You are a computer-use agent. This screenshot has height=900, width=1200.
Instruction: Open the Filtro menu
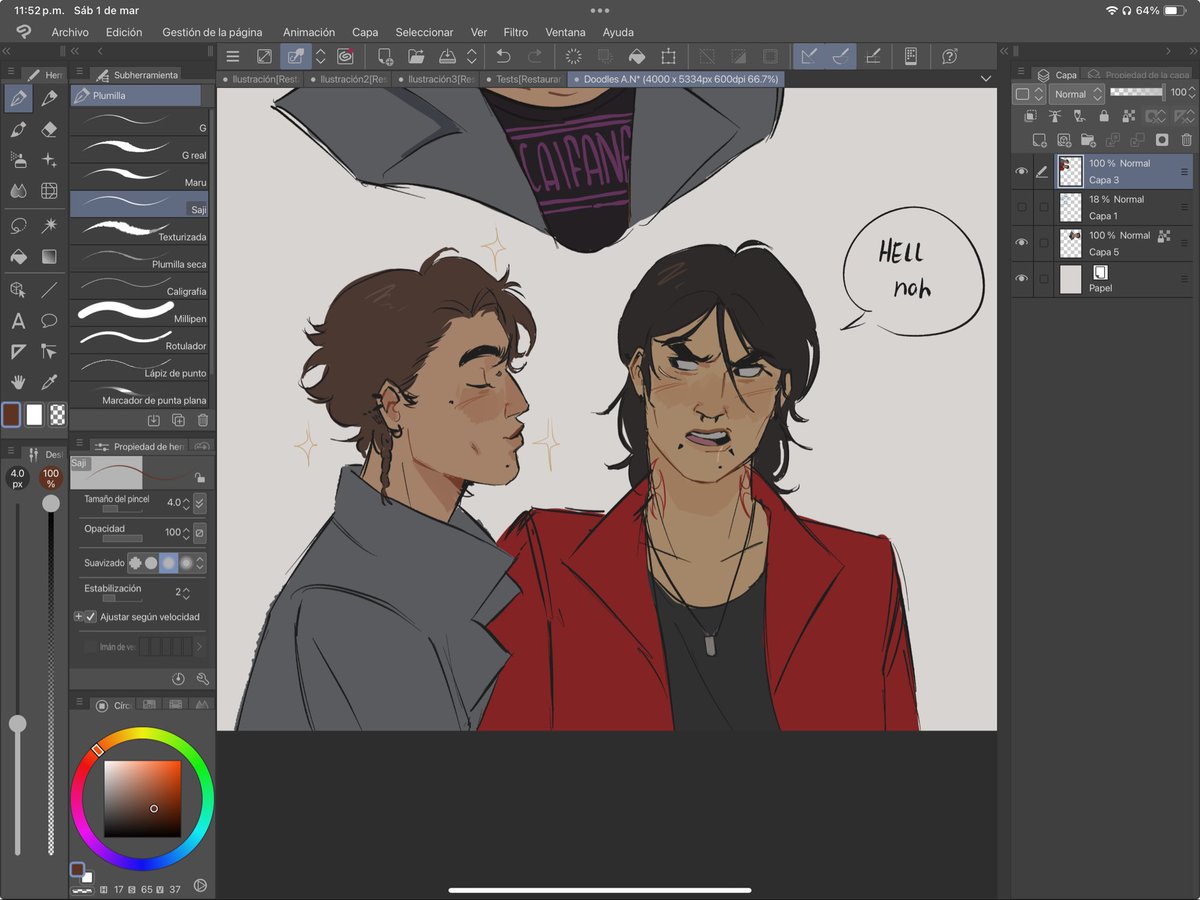click(516, 32)
